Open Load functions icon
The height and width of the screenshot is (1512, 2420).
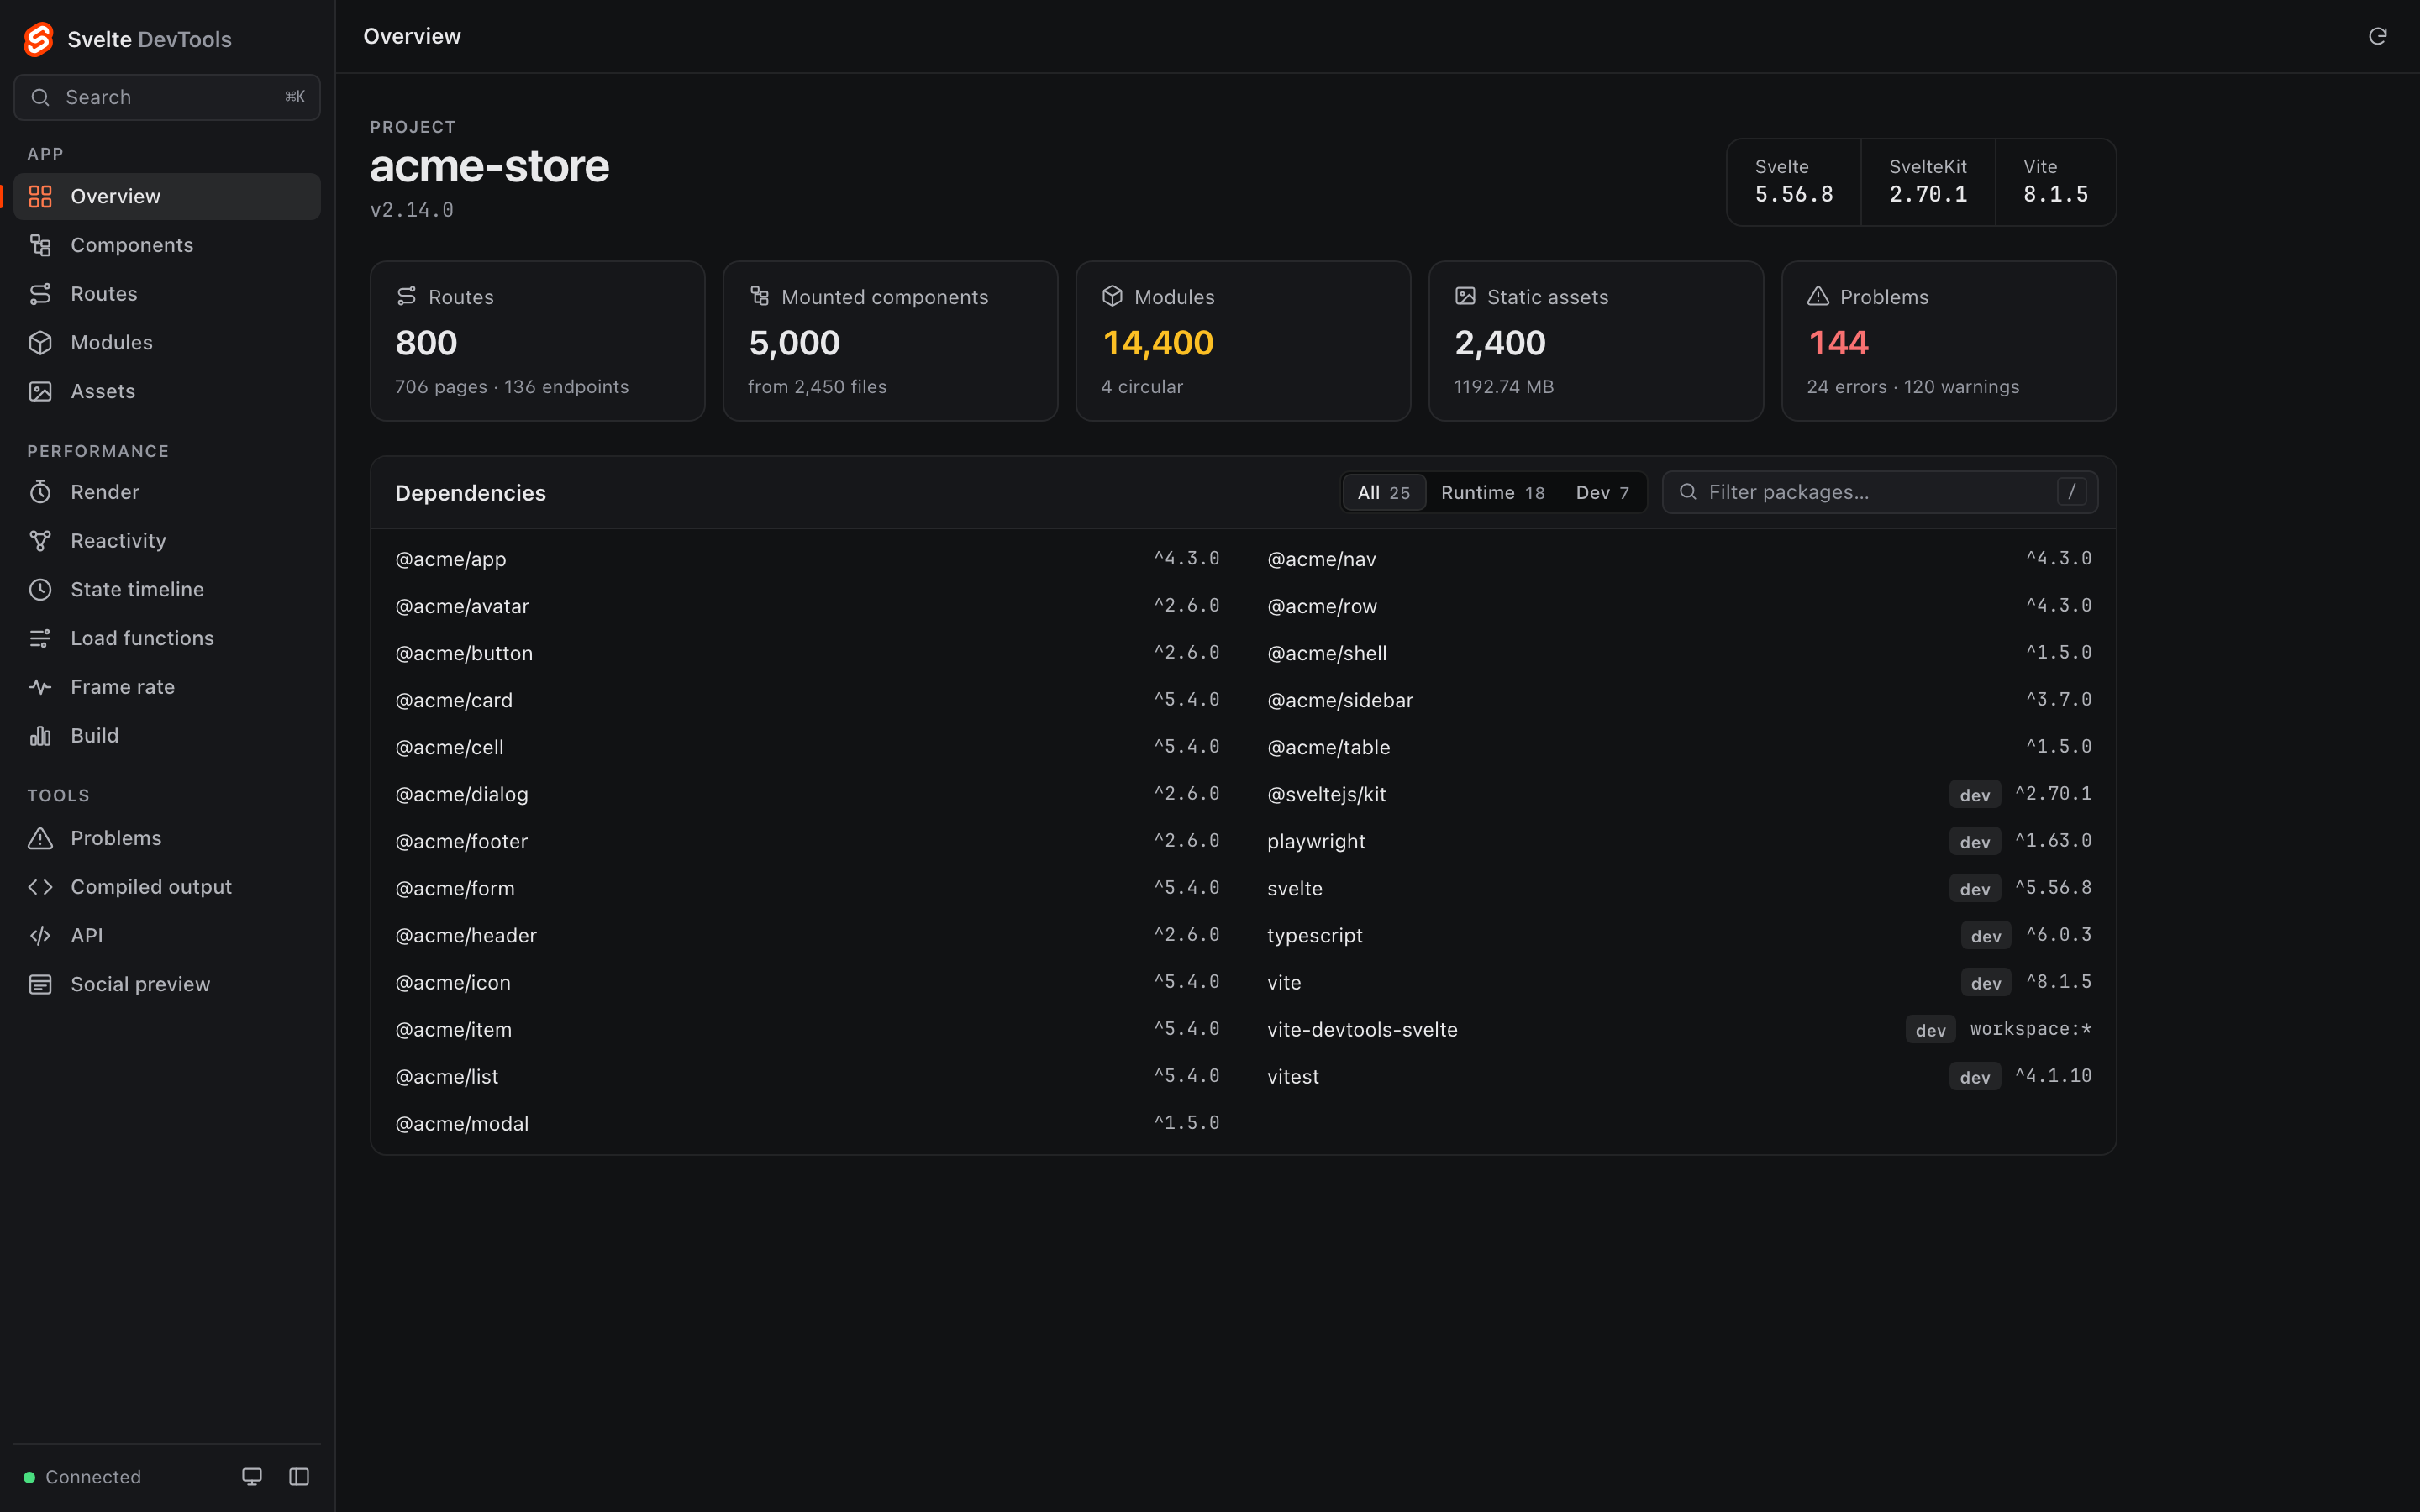tap(40, 638)
